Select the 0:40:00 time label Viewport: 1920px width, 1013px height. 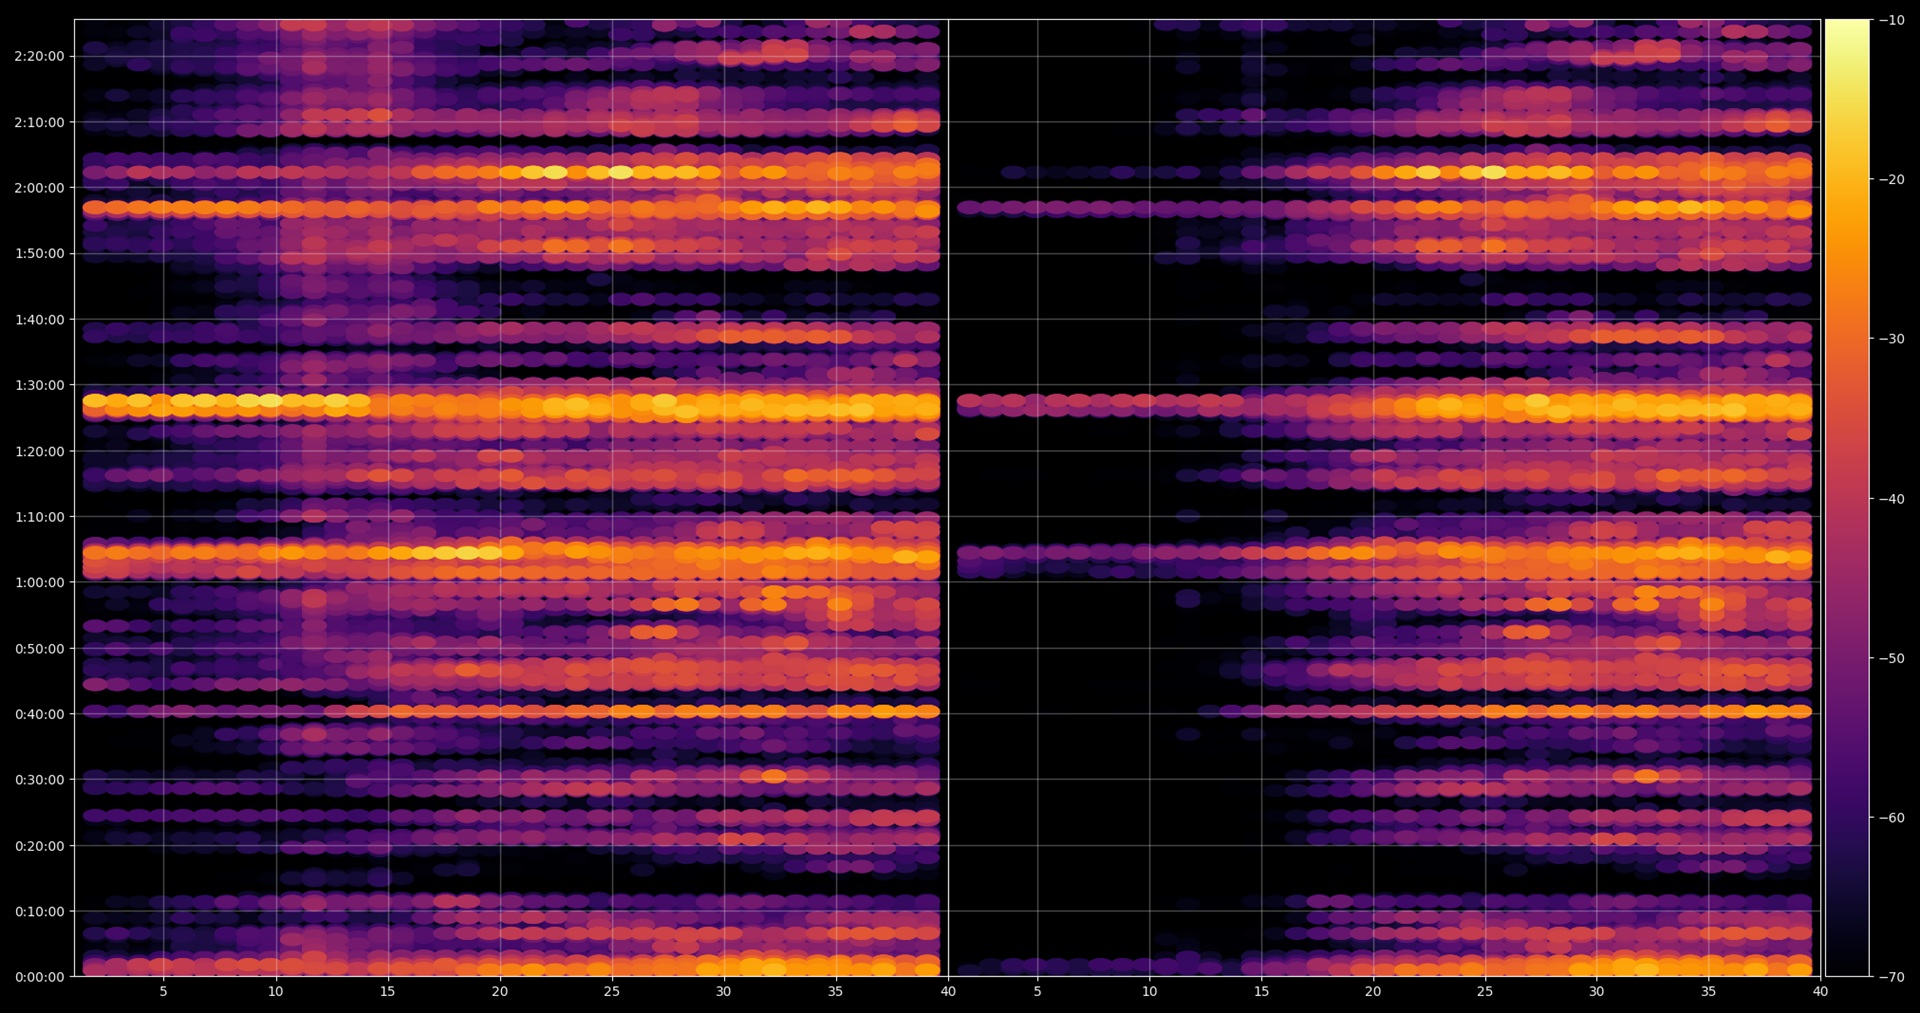[39, 714]
